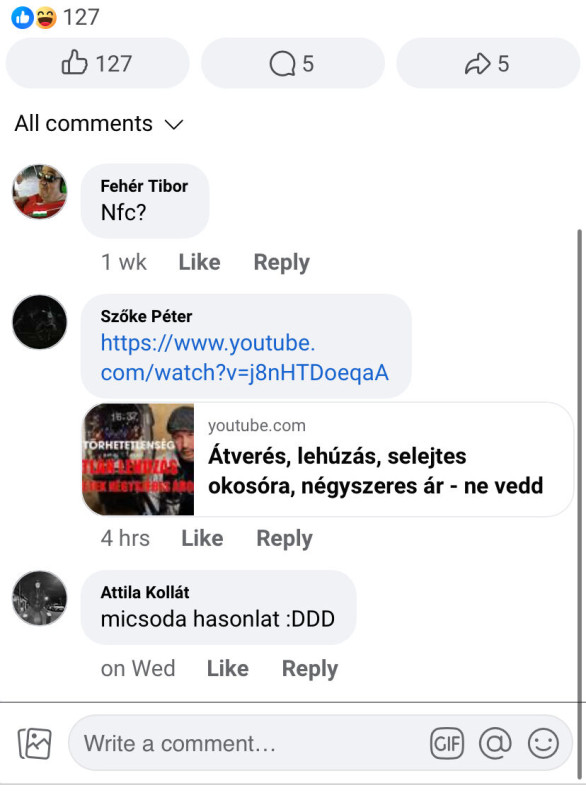View reactions via the like and haha emoji
Viewport: 586px width, 800px height.
34,18
